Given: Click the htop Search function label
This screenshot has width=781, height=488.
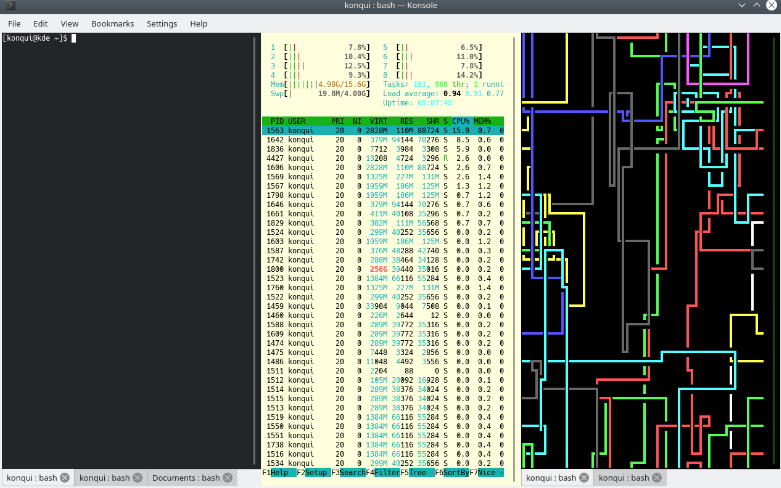Looking at the screenshot, I should (354, 472).
